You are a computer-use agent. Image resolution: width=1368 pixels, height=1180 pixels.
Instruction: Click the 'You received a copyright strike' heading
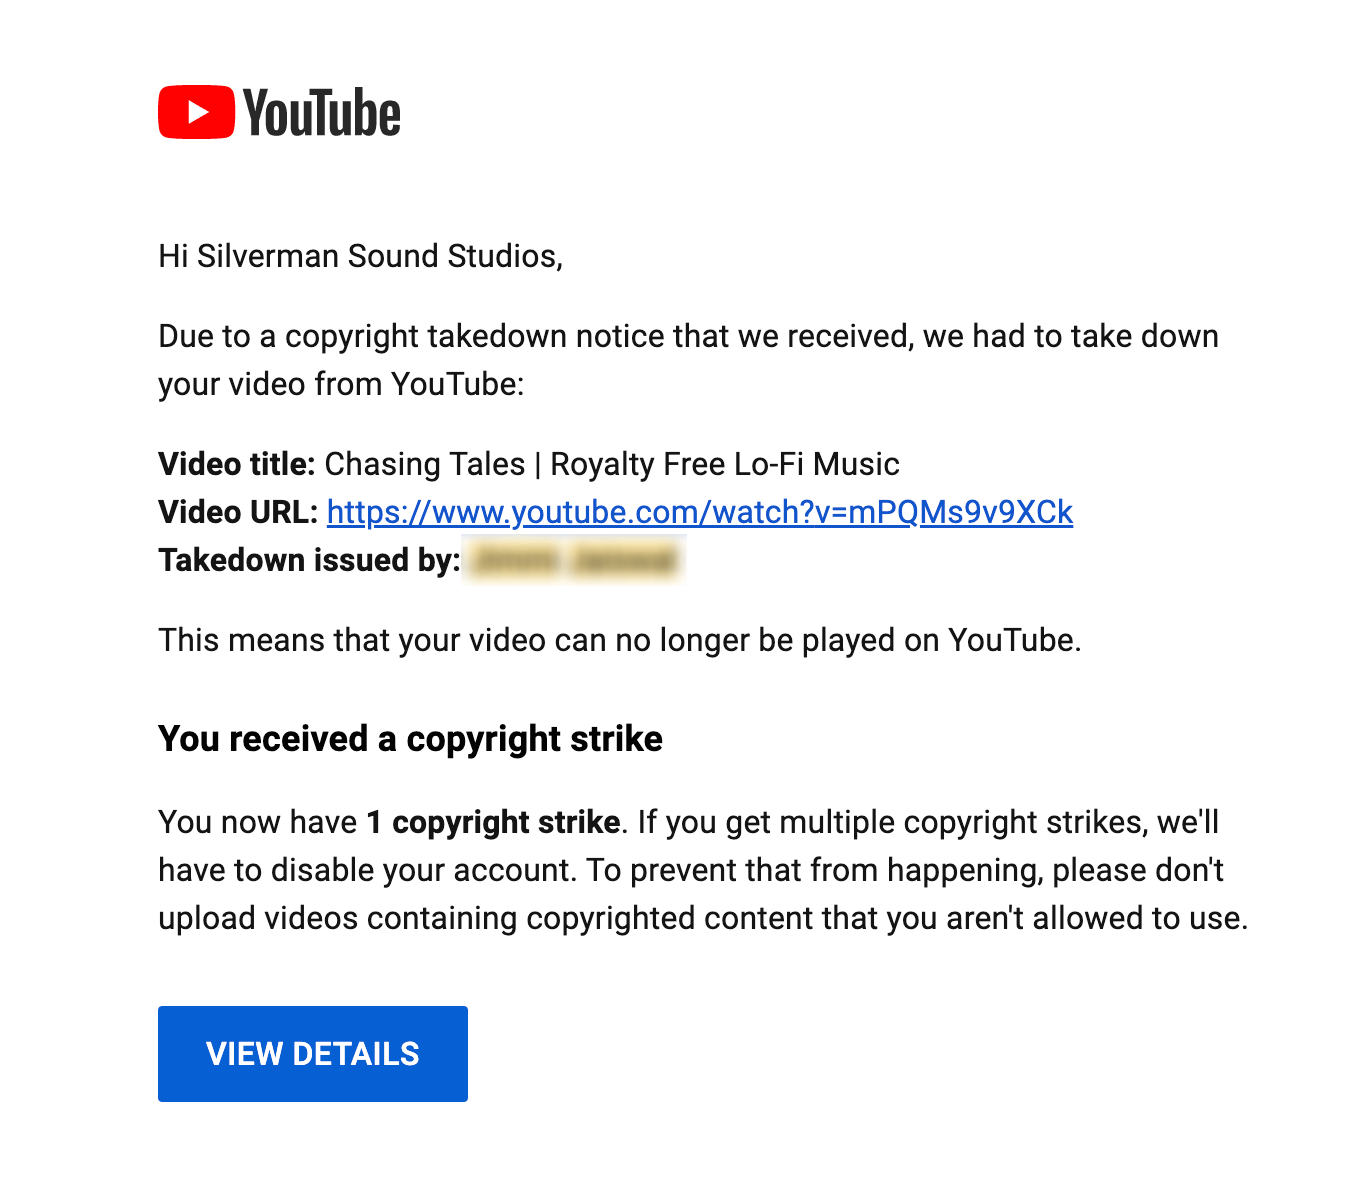click(410, 739)
